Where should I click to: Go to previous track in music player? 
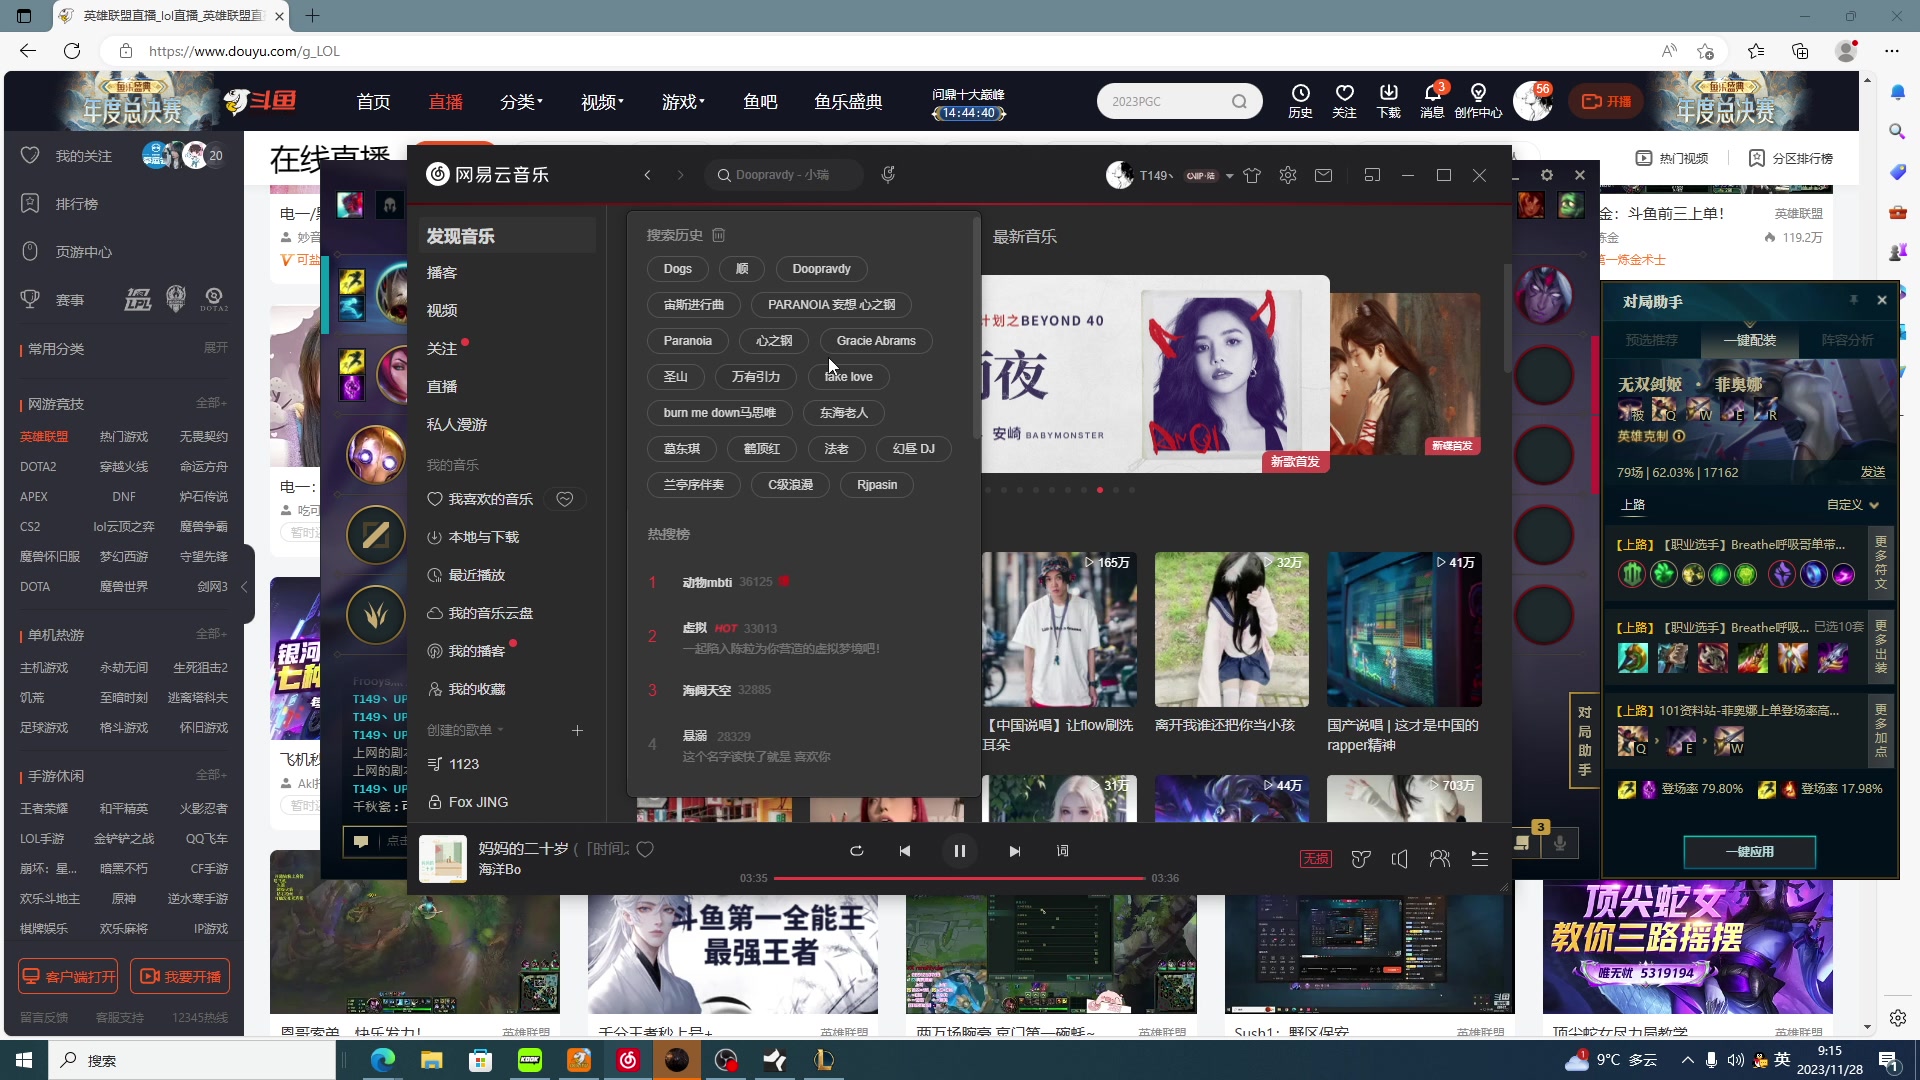(904, 851)
